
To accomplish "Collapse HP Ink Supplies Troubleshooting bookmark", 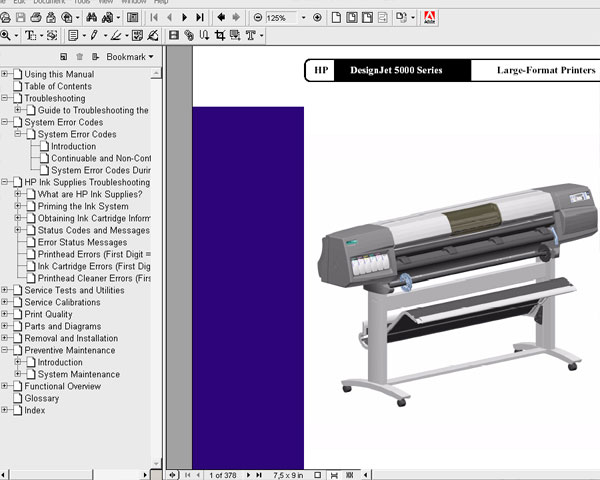I will (5, 182).
